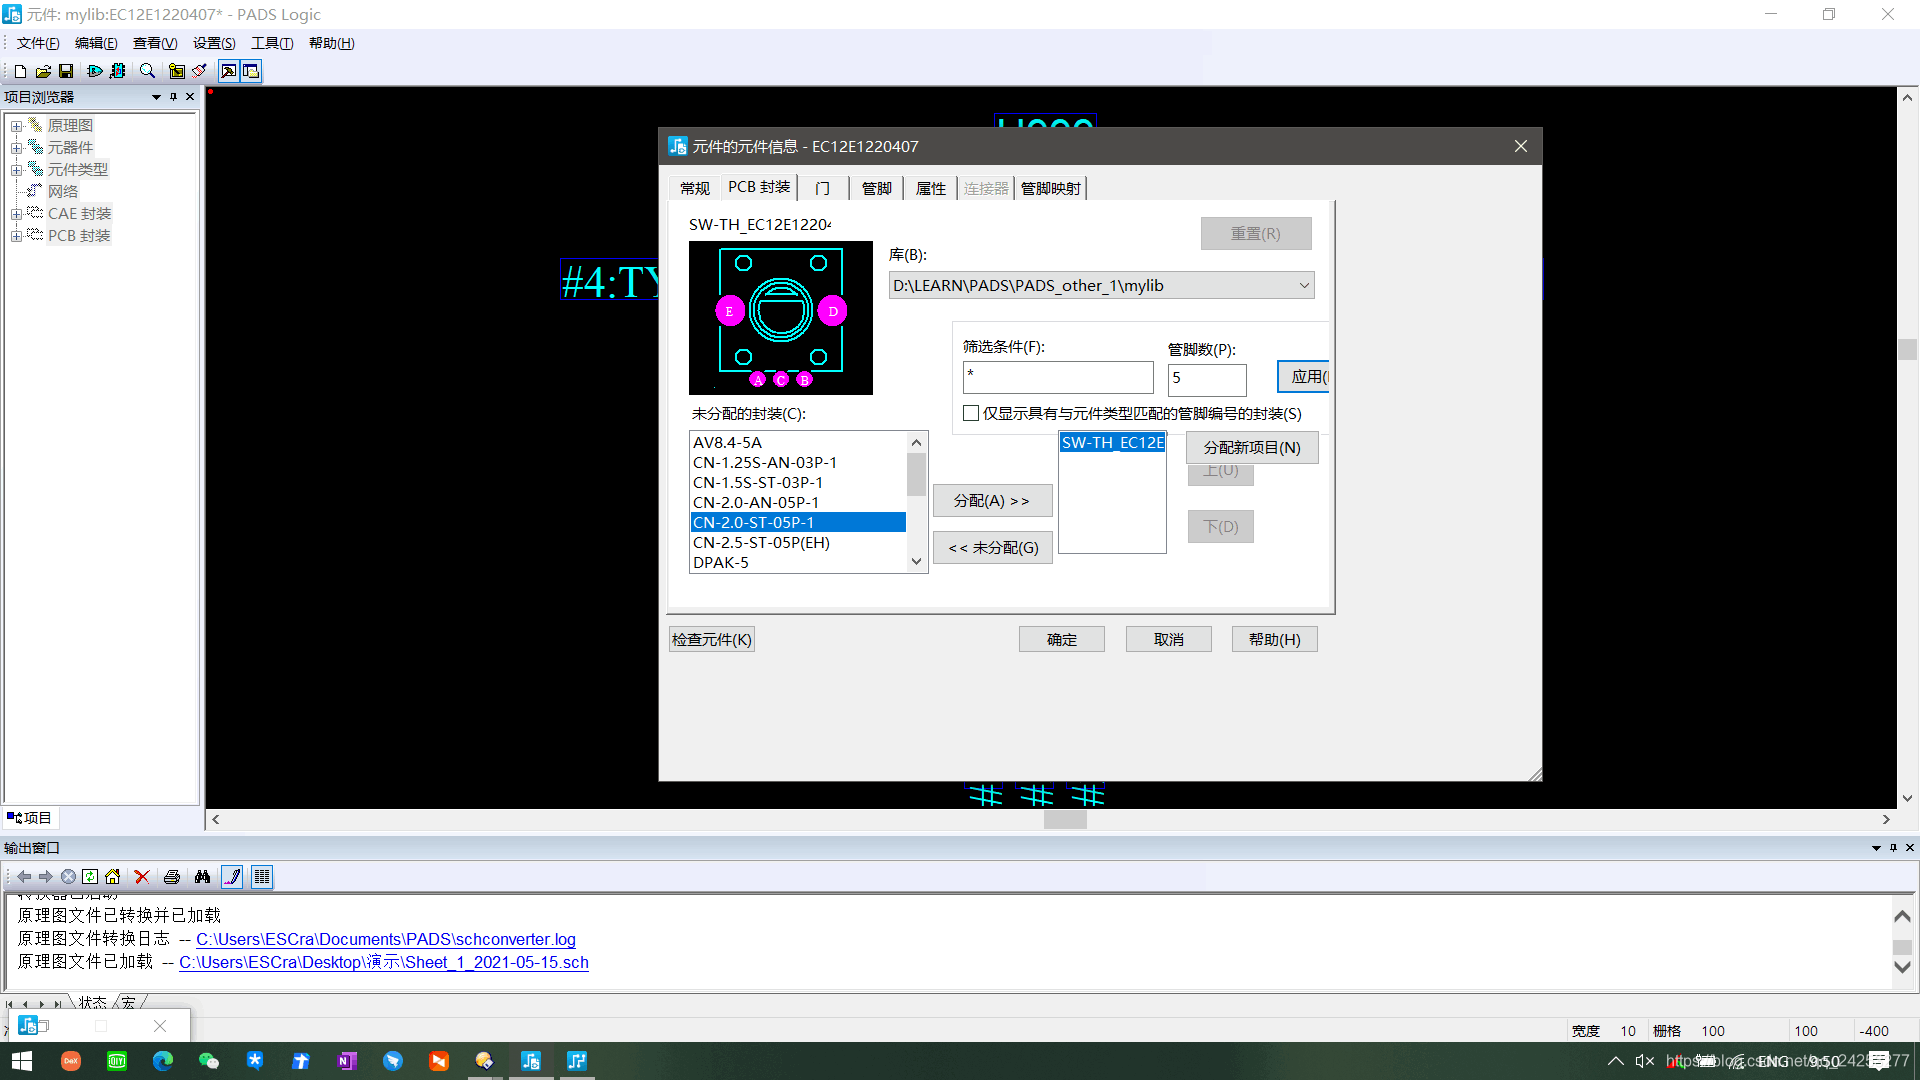The height and width of the screenshot is (1080, 1920).
Task: Click the Open folder toolbar icon
Action: (x=43, y=71)
